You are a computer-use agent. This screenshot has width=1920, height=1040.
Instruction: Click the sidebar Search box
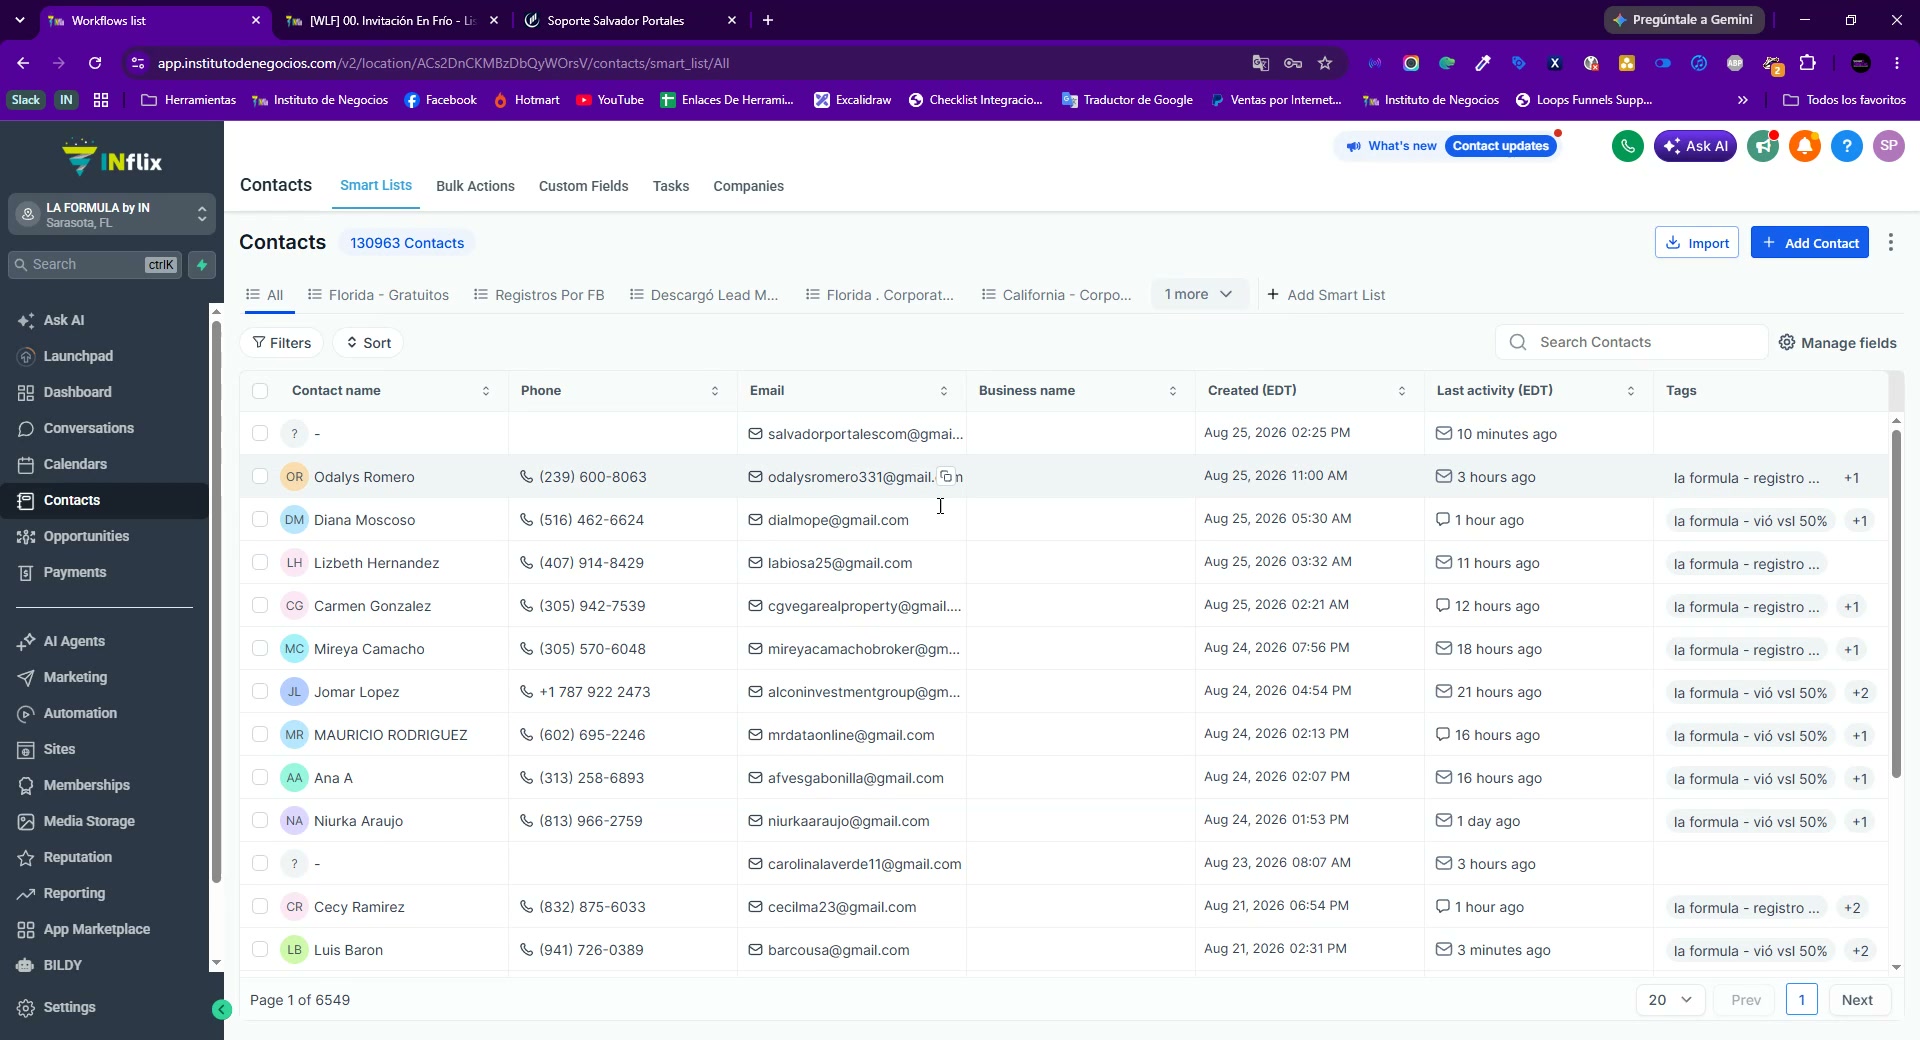pos(95,265)
